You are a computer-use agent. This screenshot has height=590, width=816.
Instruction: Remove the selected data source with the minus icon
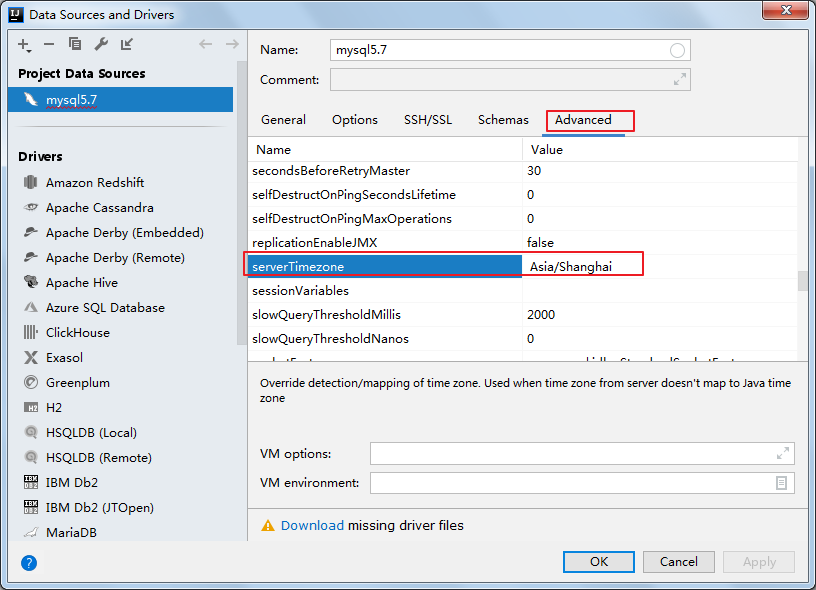tap(49, 45)
